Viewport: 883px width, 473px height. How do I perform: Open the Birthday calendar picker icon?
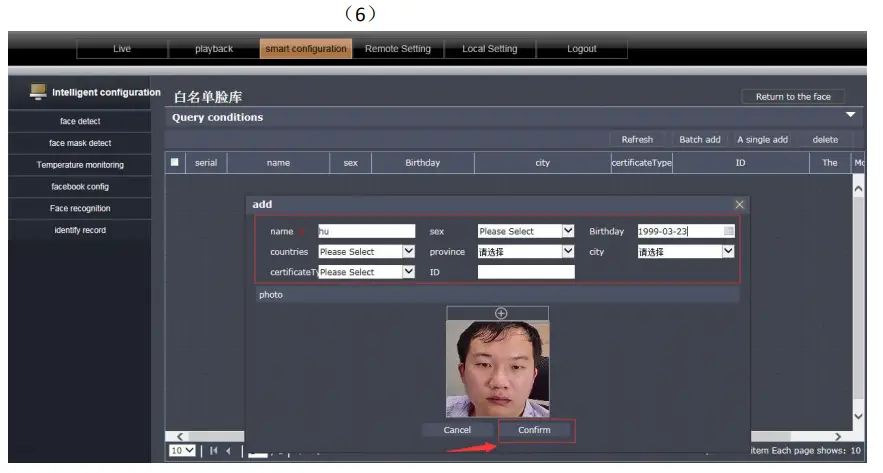(x=729, y=231)
